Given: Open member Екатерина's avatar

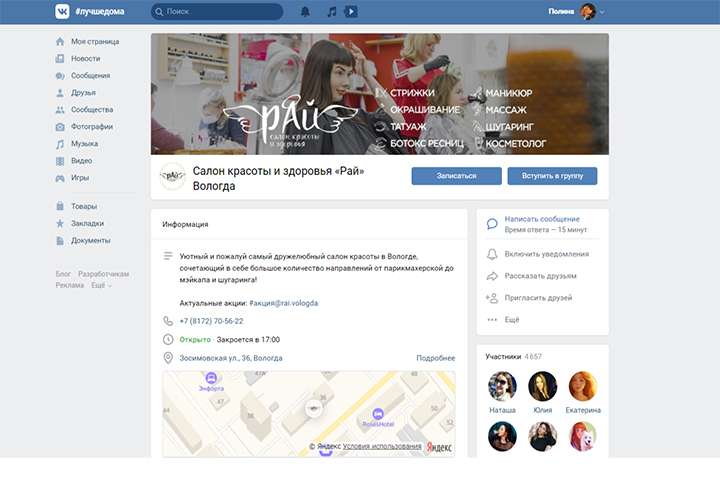Looking at the screenshot, I should point(583,386).
